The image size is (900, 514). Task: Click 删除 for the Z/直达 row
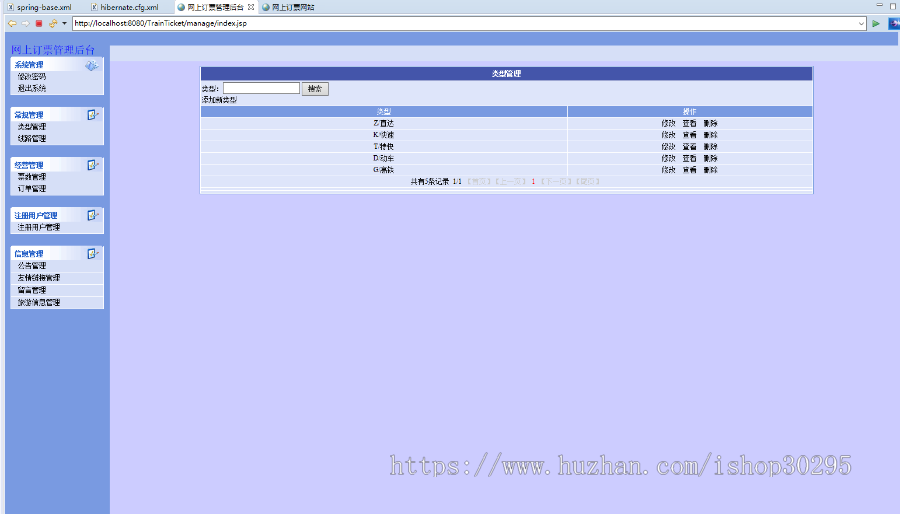711,123
